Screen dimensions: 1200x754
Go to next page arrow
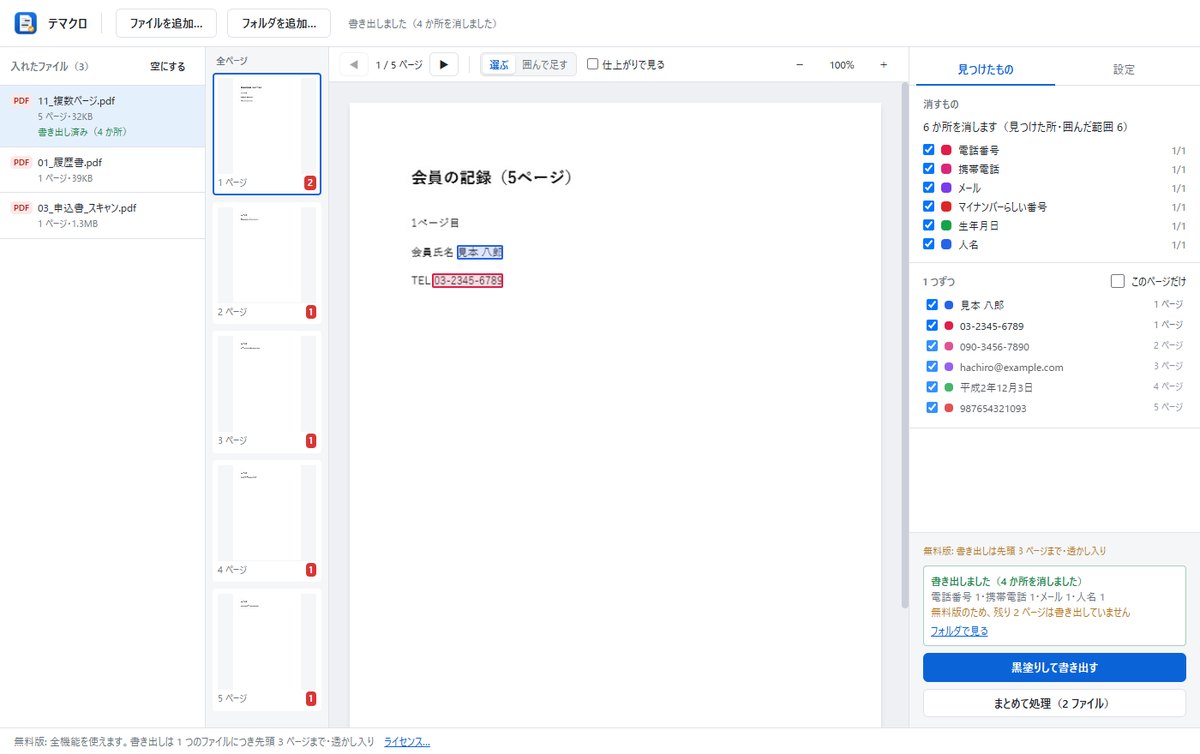pyautogui.click(x=444, y=65)
